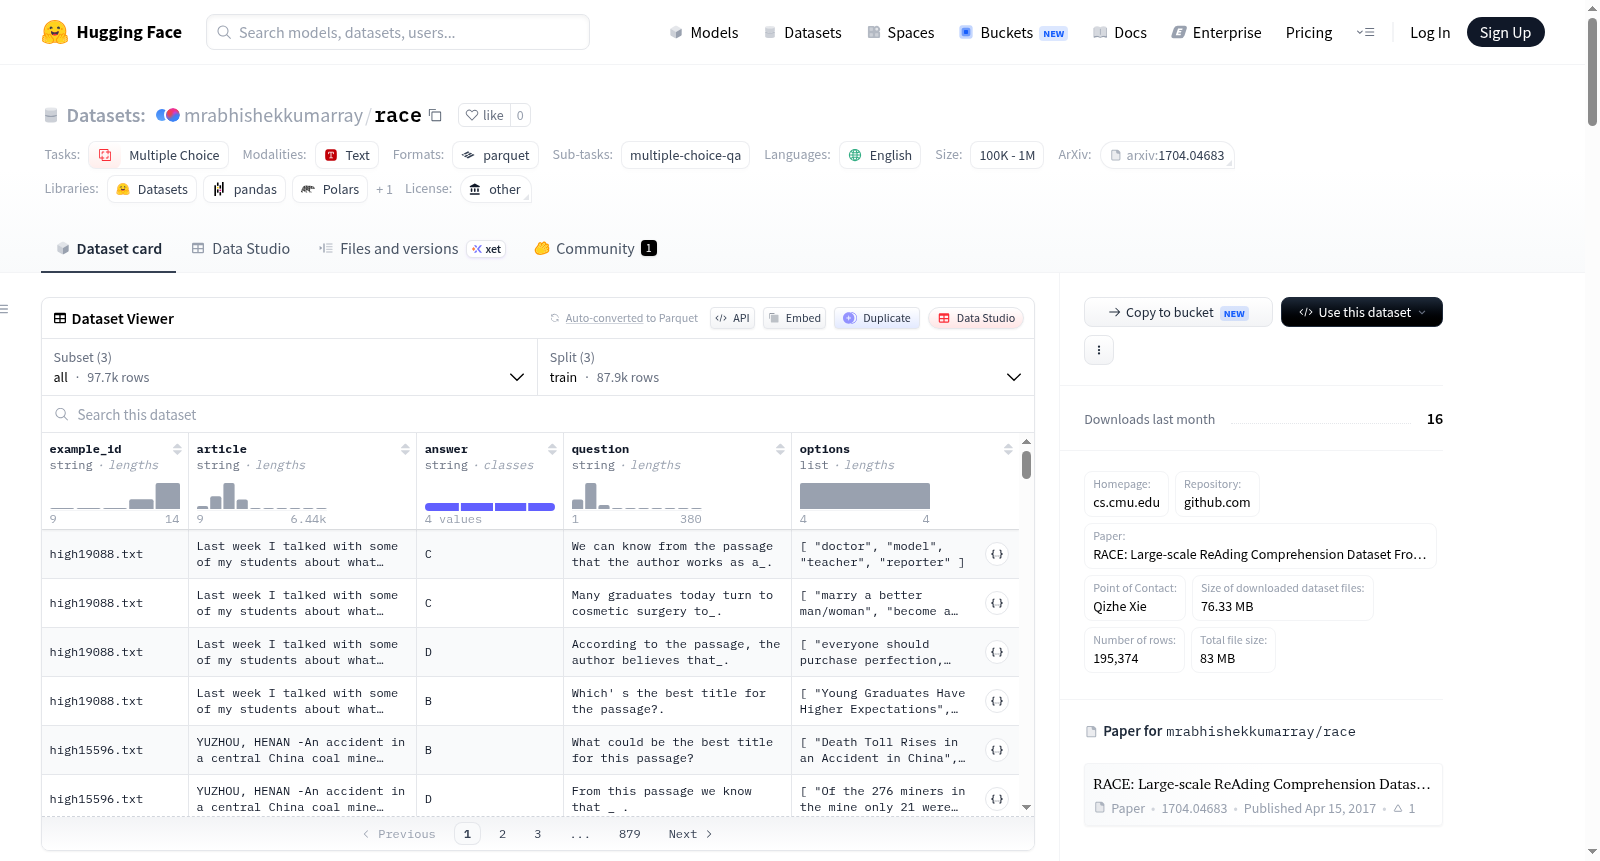Click the Sign Up button
Image resolution: width=1600 pixels, height=861 pixels.
[1505, 32]
